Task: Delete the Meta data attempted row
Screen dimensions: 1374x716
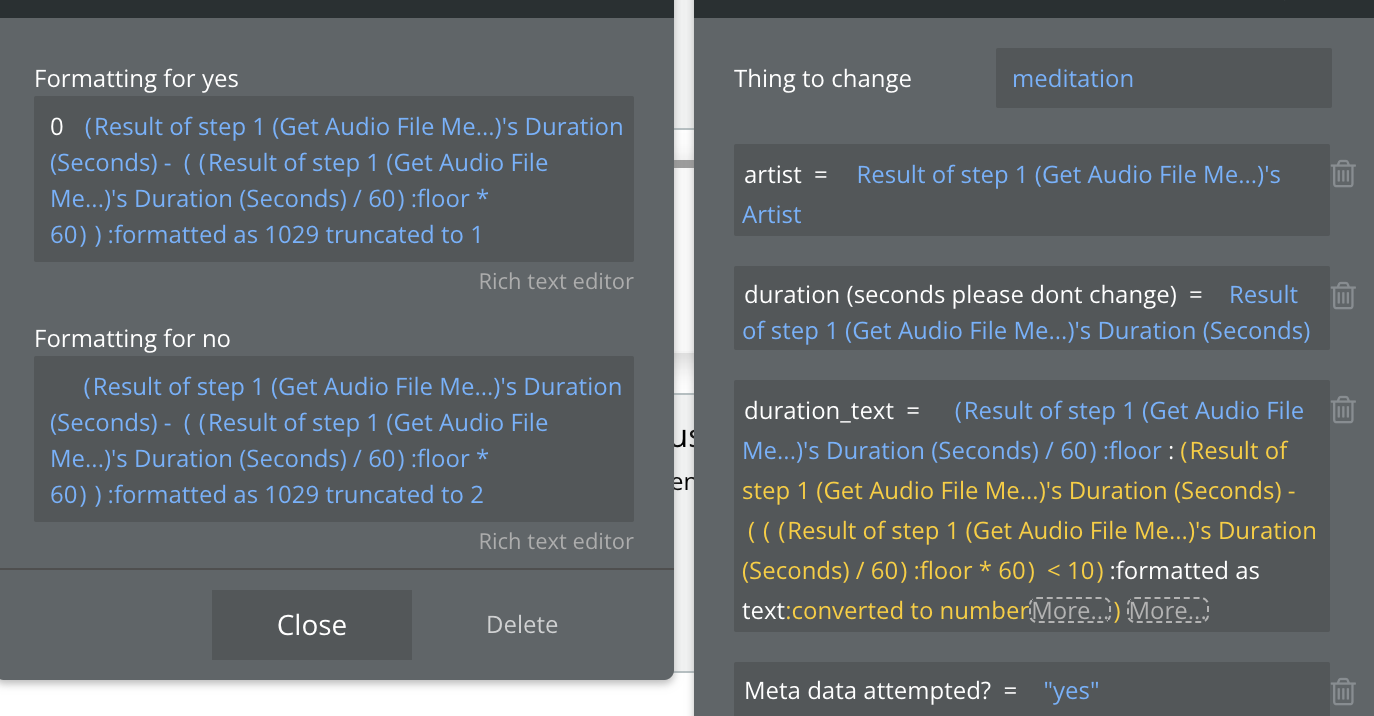Action: (x=1343, y=690)
